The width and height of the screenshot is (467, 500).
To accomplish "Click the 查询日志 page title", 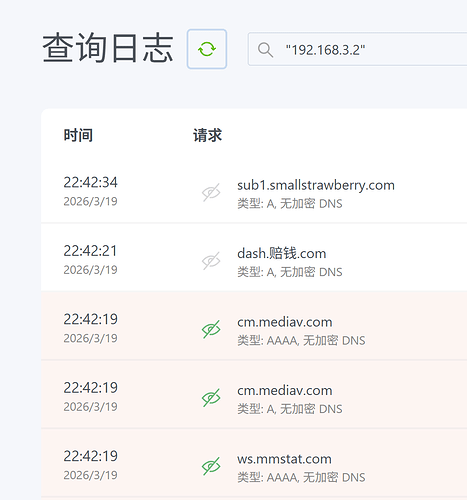I will pyautogui.click(x=108, y=48).
